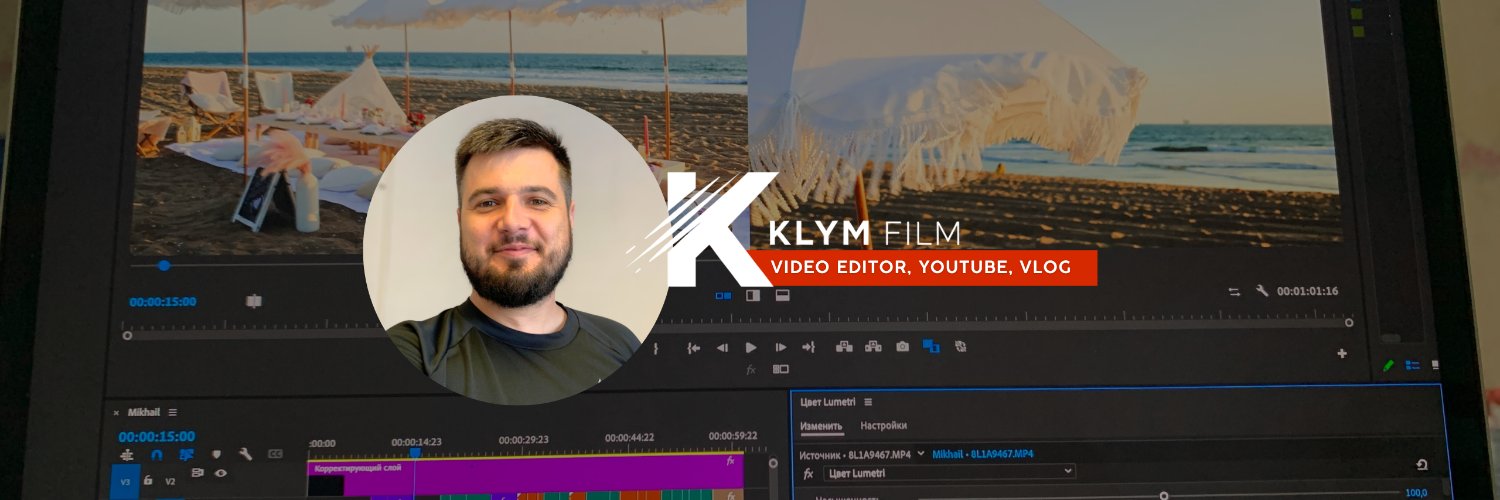Click the Play button in program monitor
Image resolution: width=1500 pixels, height=500 pixels.
point(751,347)
